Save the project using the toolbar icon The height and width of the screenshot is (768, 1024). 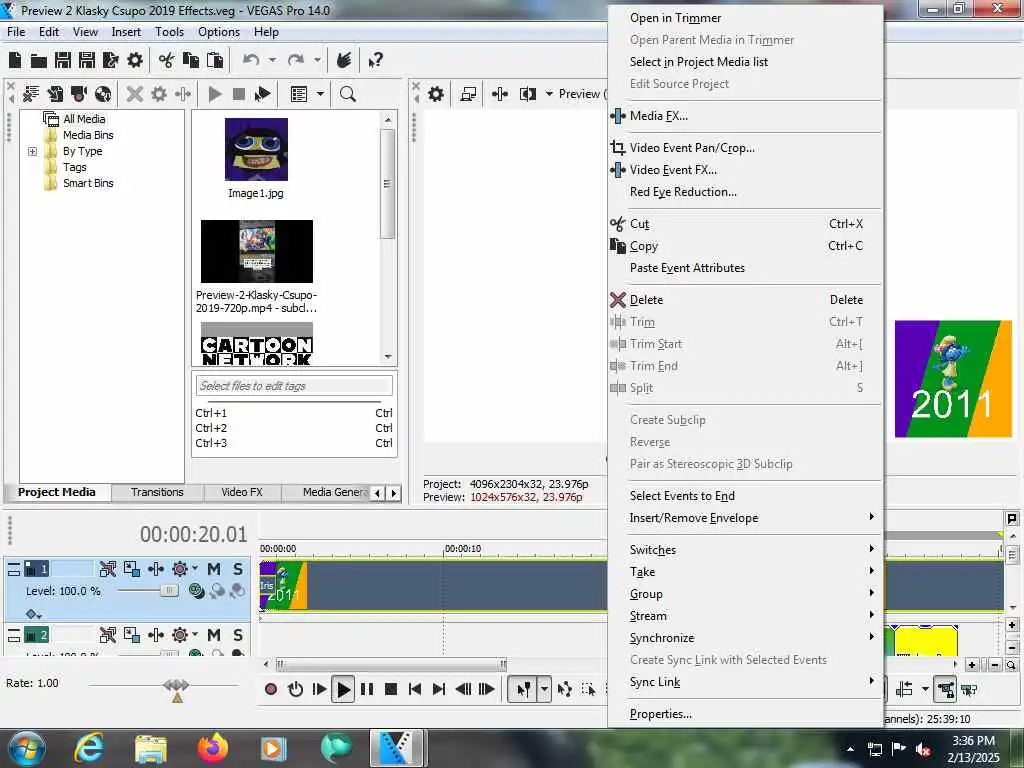[x=63, y=61]
